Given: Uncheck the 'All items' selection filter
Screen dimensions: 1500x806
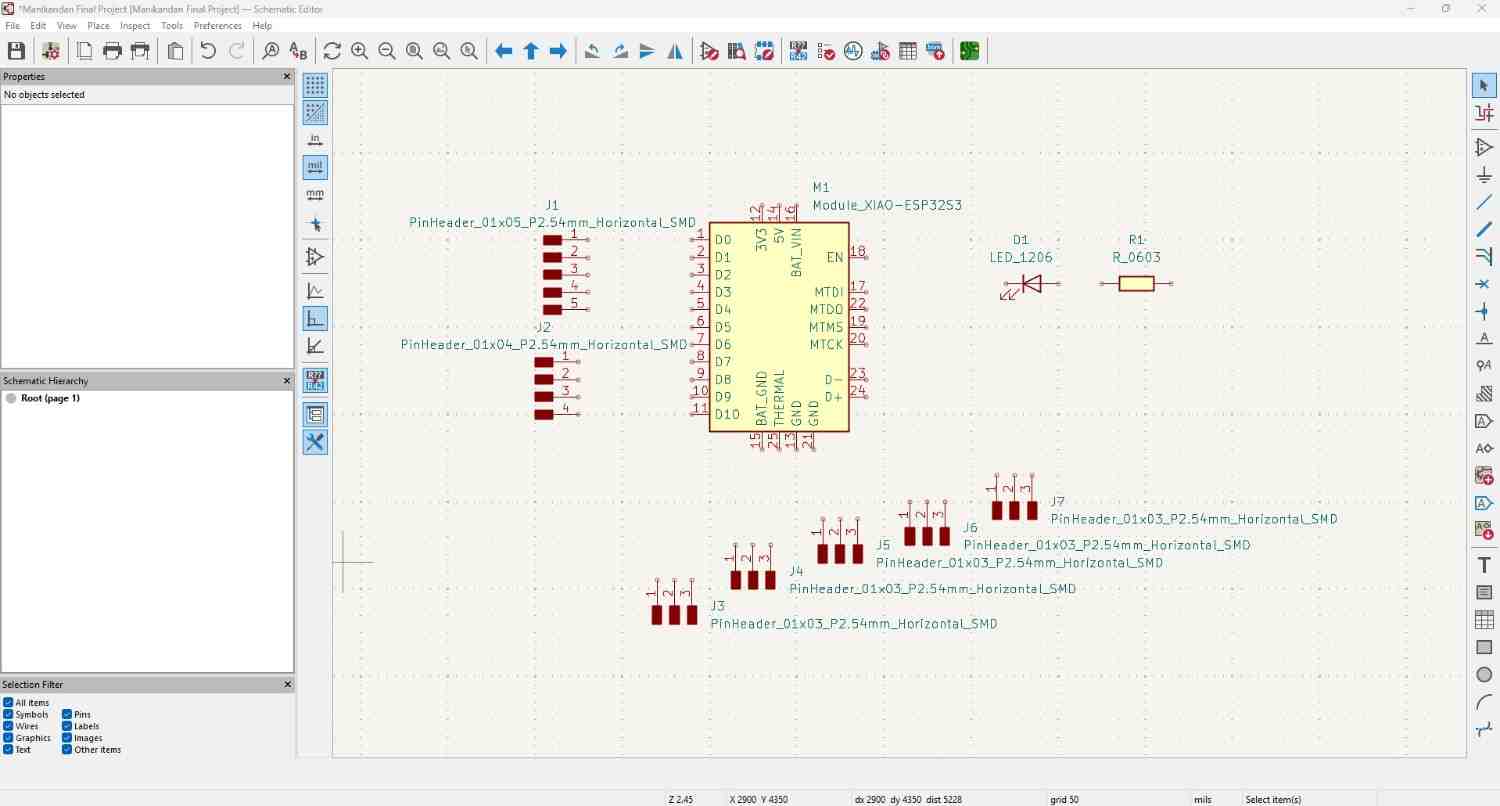Looking at the screenshot, I should (x=8, y=703).
